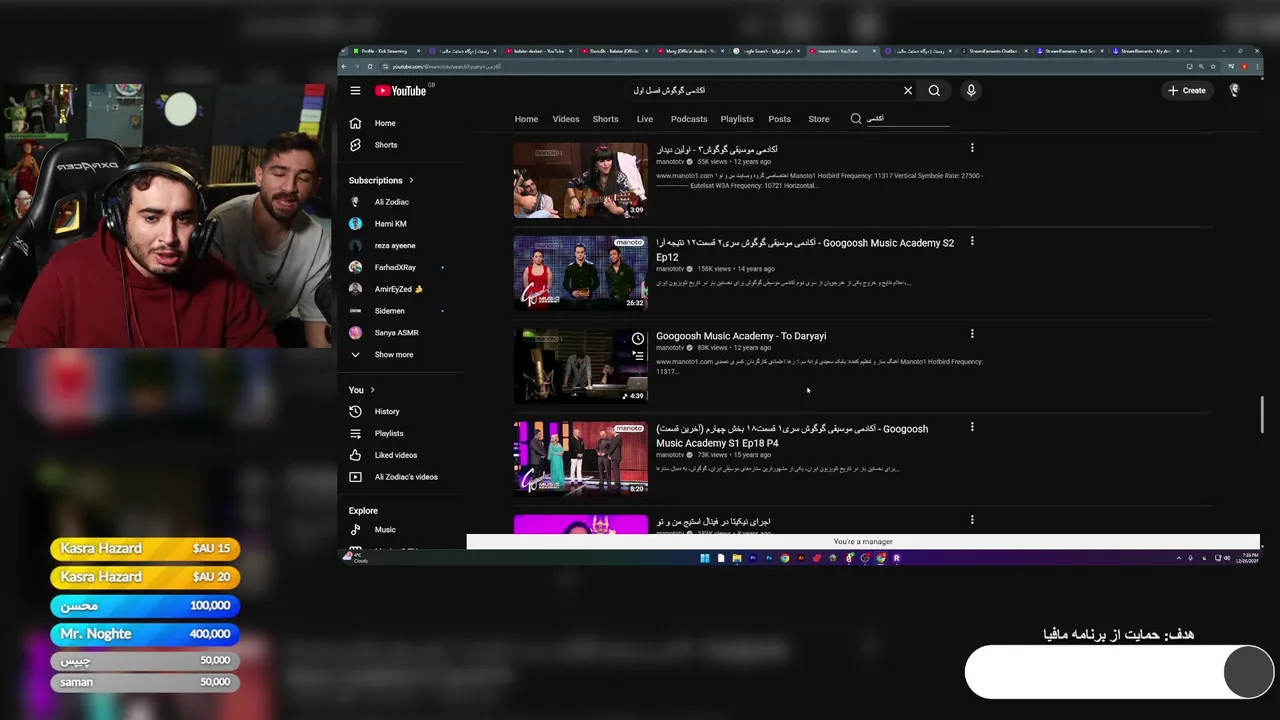1280x720 pixels.
Task: Open the account avatar menu
Action: [x=1234, y=90]
